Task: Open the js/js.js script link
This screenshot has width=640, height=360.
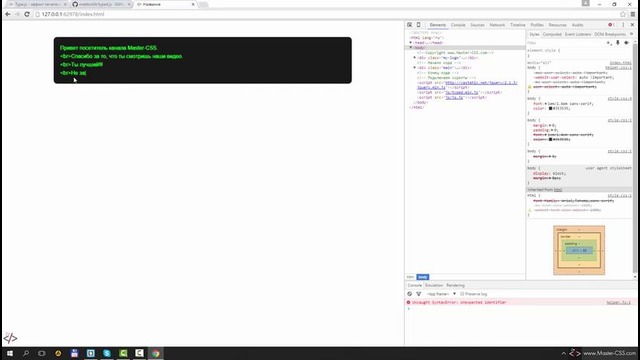Action: pos(454,98)
